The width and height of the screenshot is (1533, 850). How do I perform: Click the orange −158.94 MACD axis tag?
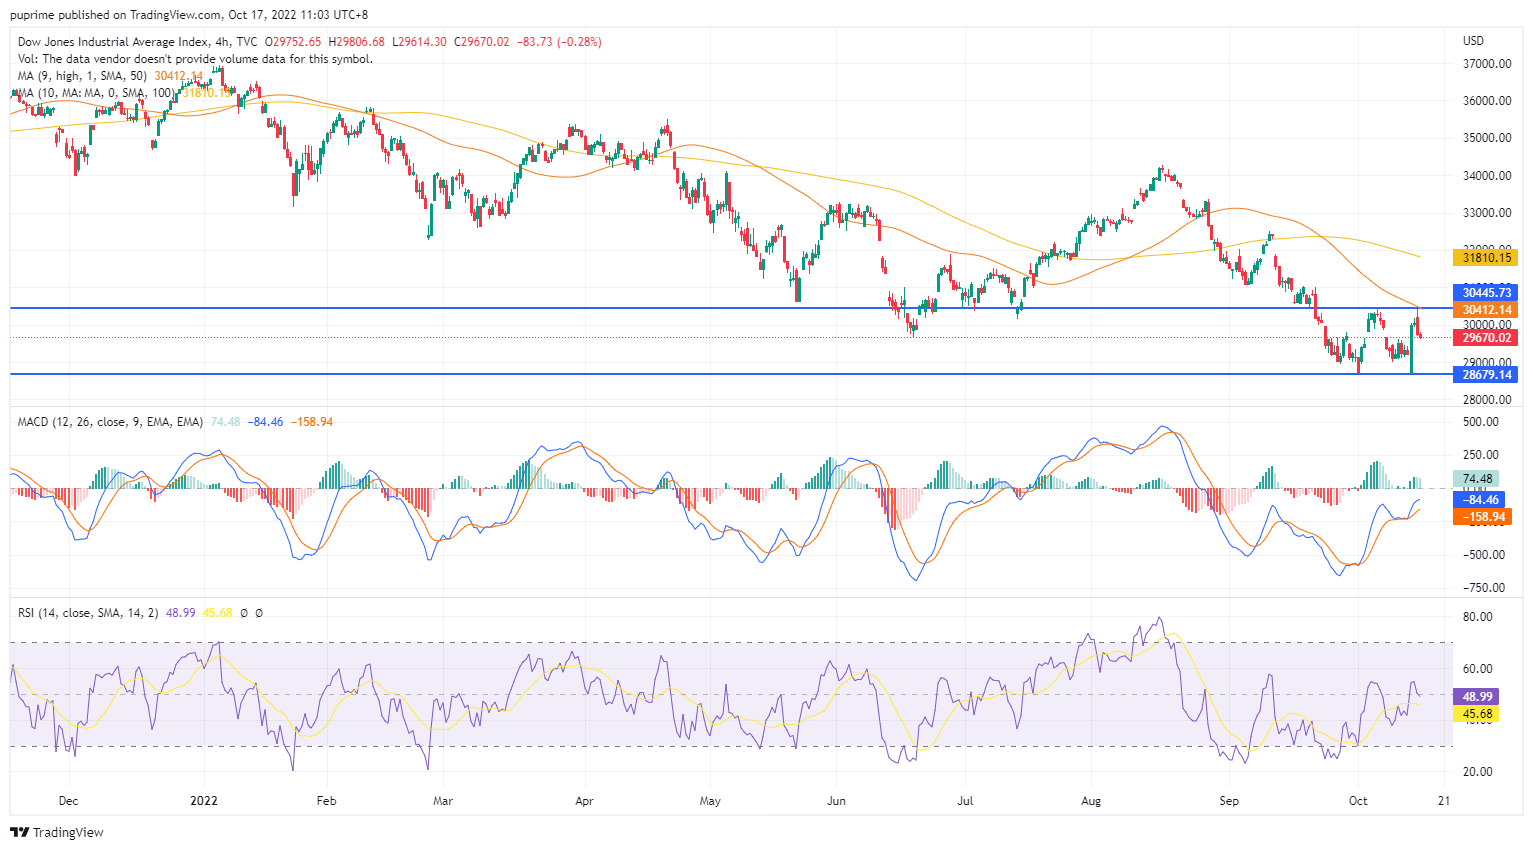point(1481,517)
